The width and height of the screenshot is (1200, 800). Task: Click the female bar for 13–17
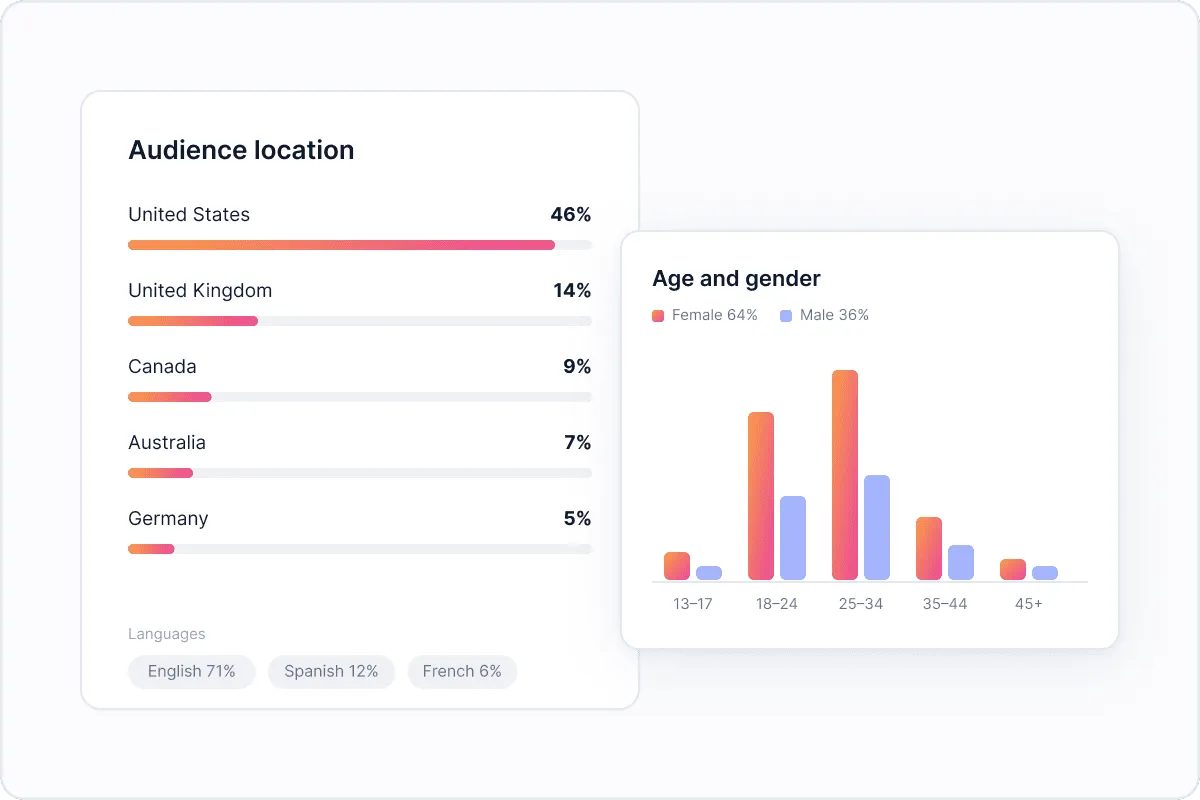tap(677, 566)
